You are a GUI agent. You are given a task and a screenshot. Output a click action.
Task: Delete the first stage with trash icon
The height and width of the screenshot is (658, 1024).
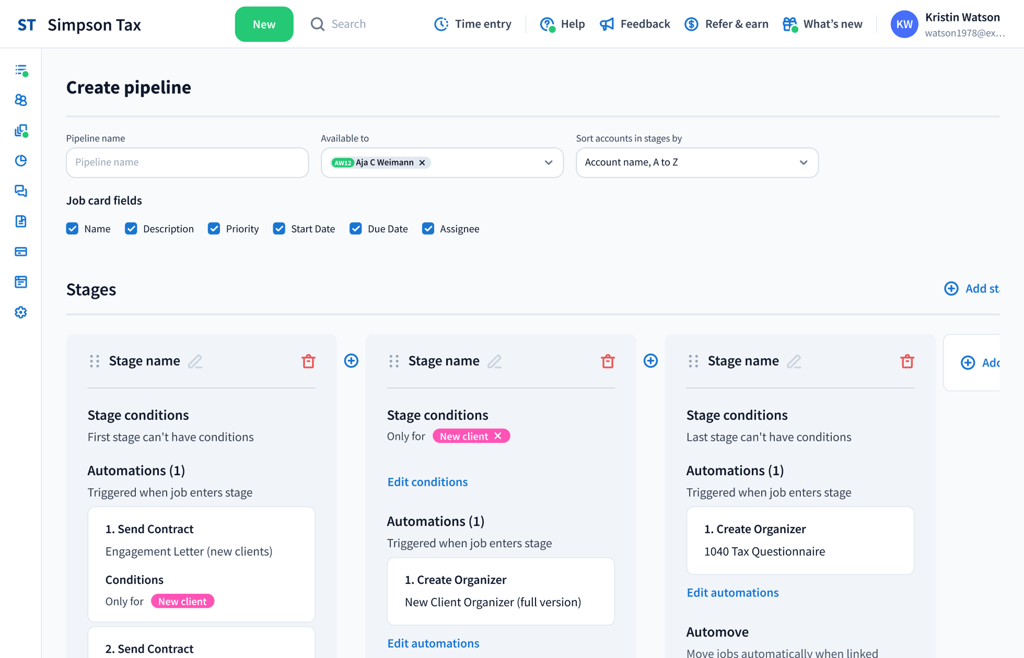(308, 361)
